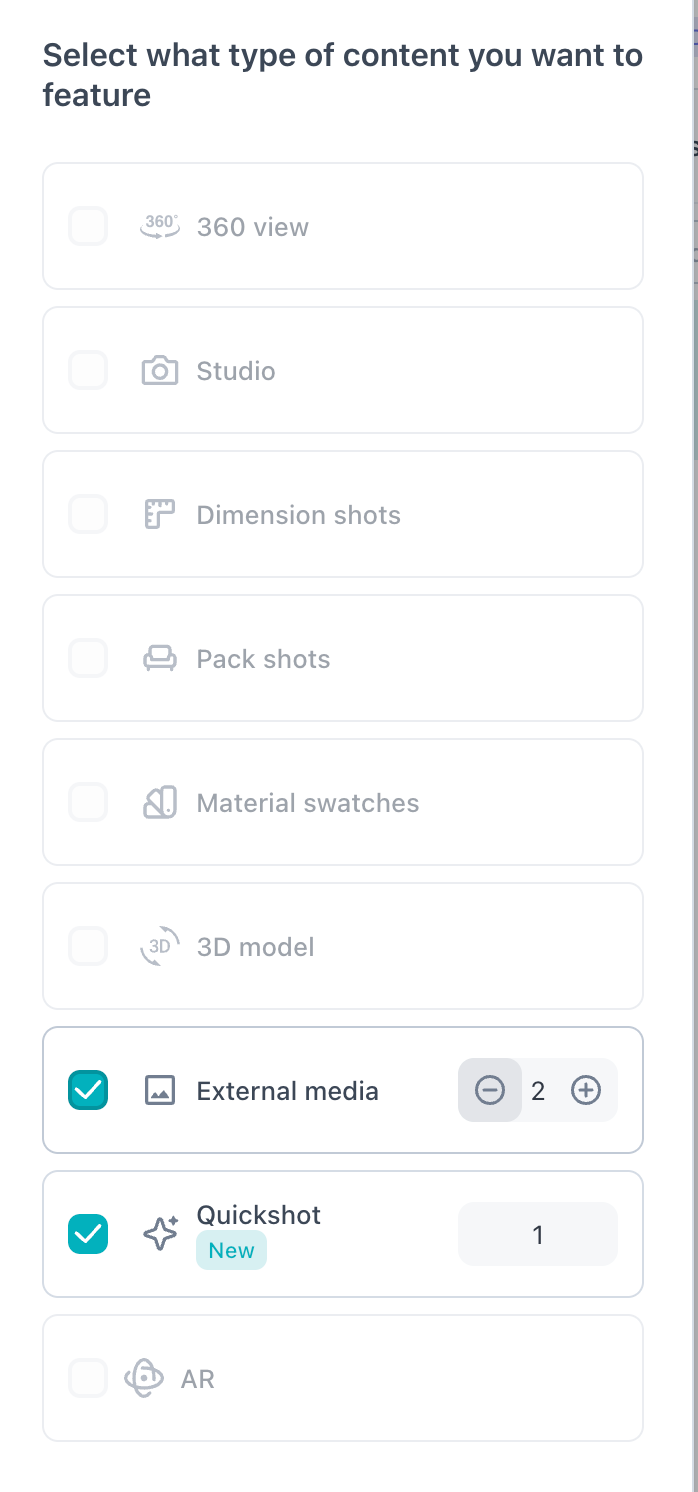Click the Quickshot quantity field
Screen dimensions: 698x1492
click(x=538, y=1235)
